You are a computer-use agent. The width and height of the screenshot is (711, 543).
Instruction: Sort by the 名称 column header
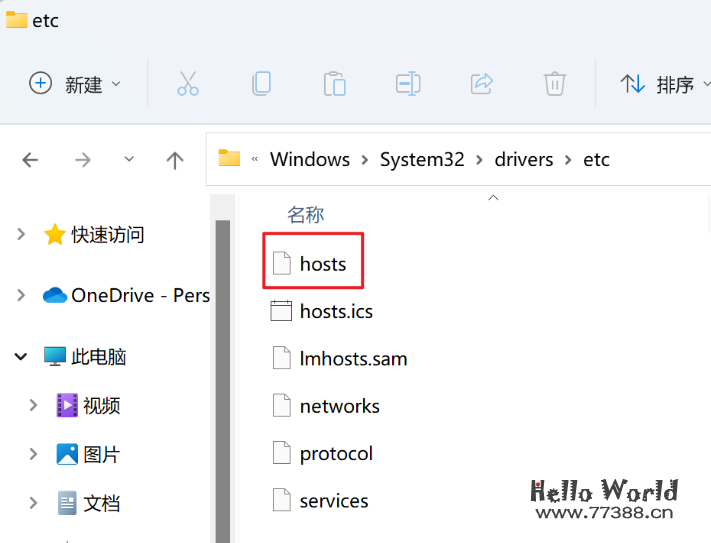point(306,214)
